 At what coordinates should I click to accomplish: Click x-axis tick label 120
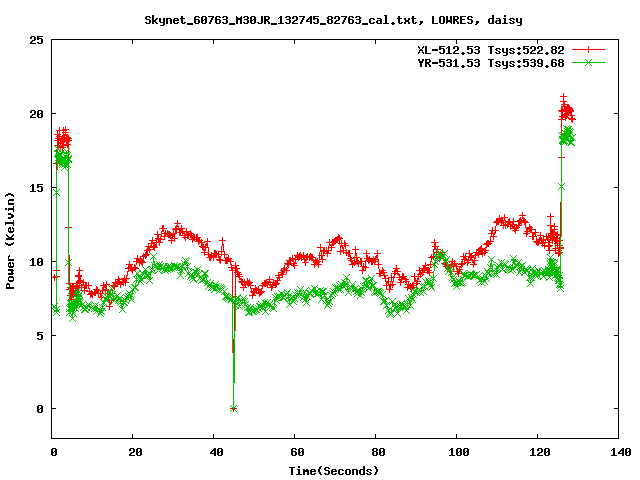(540, 452)
